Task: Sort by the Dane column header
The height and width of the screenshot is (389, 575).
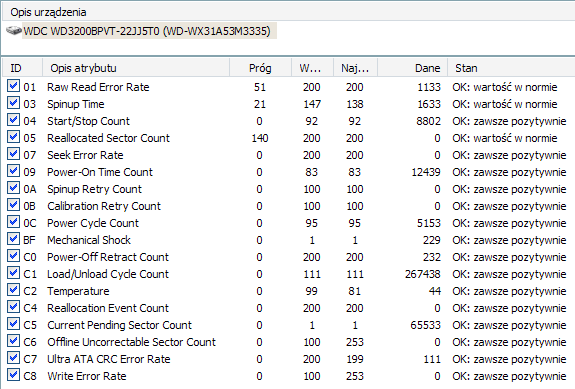Action: pyautogui.click(x=412, y=68)
